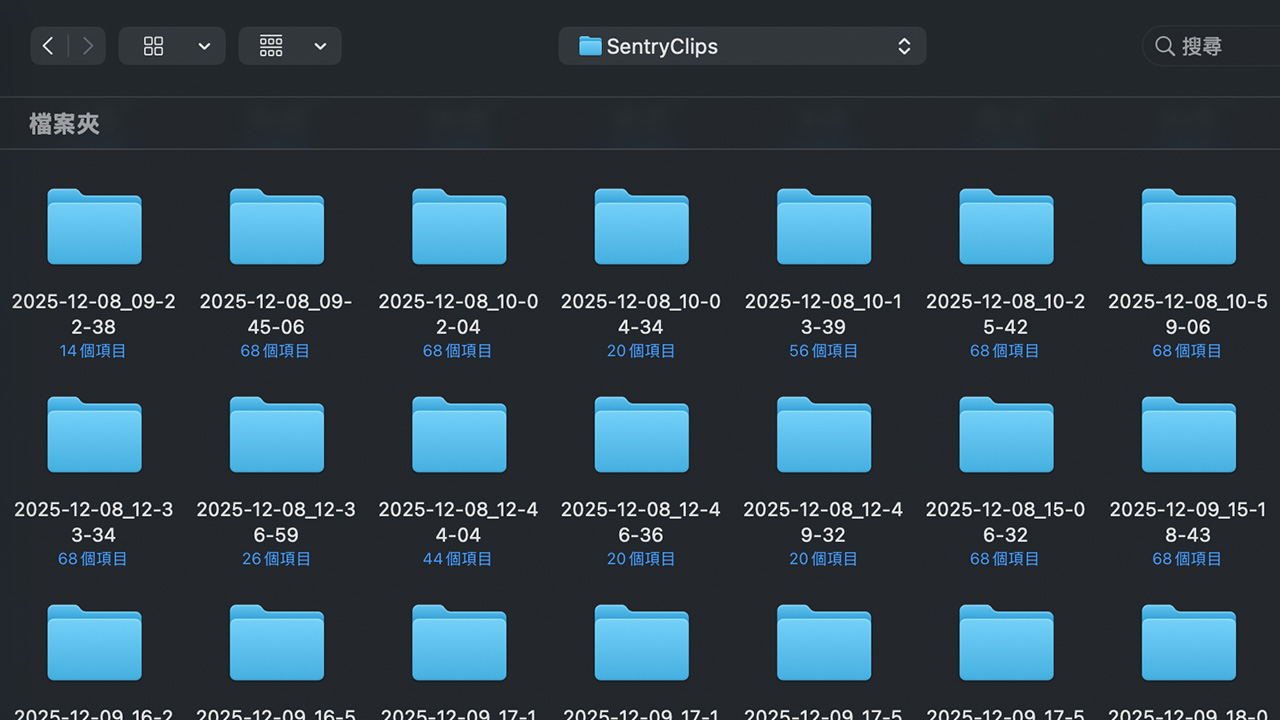The image size is (1280, 720).
Task: Click the 檔案夾 group header
Action: click(64, 124)
